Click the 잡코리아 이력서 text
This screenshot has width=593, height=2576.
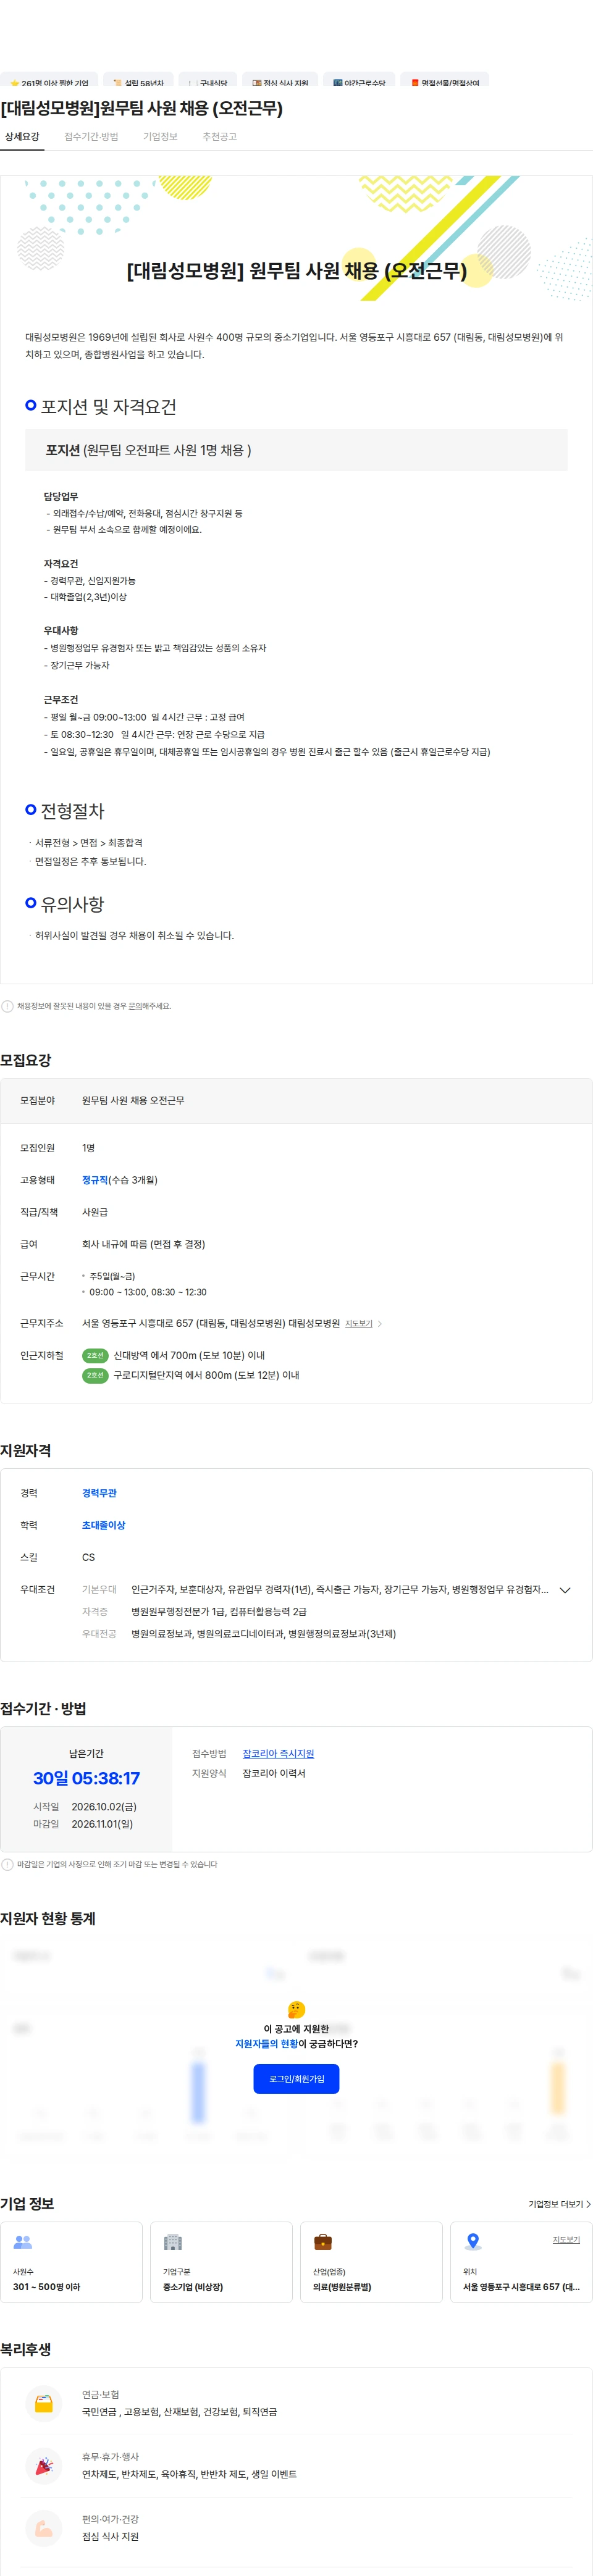(x=274, y=1773)
